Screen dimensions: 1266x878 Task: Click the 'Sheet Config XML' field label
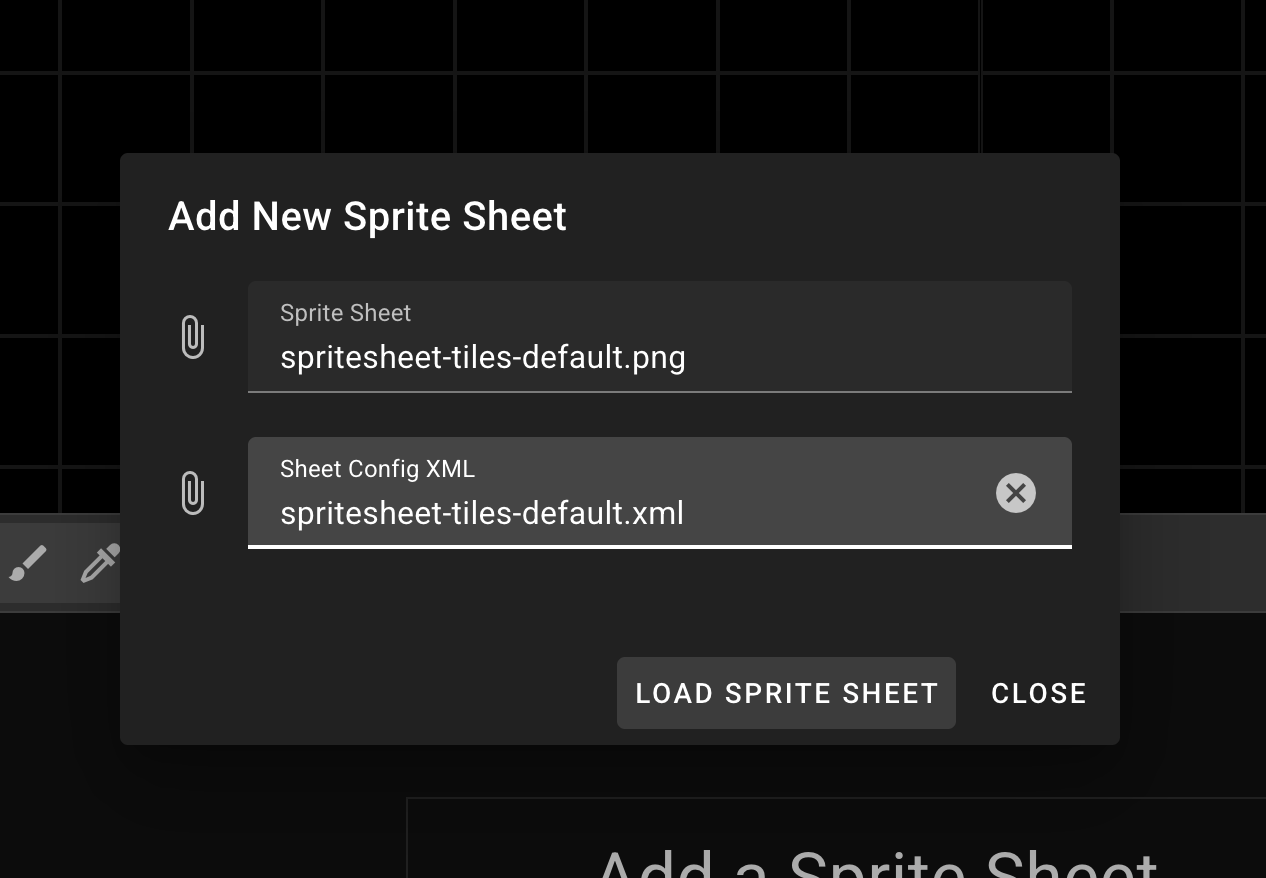(x=377, y=469)
